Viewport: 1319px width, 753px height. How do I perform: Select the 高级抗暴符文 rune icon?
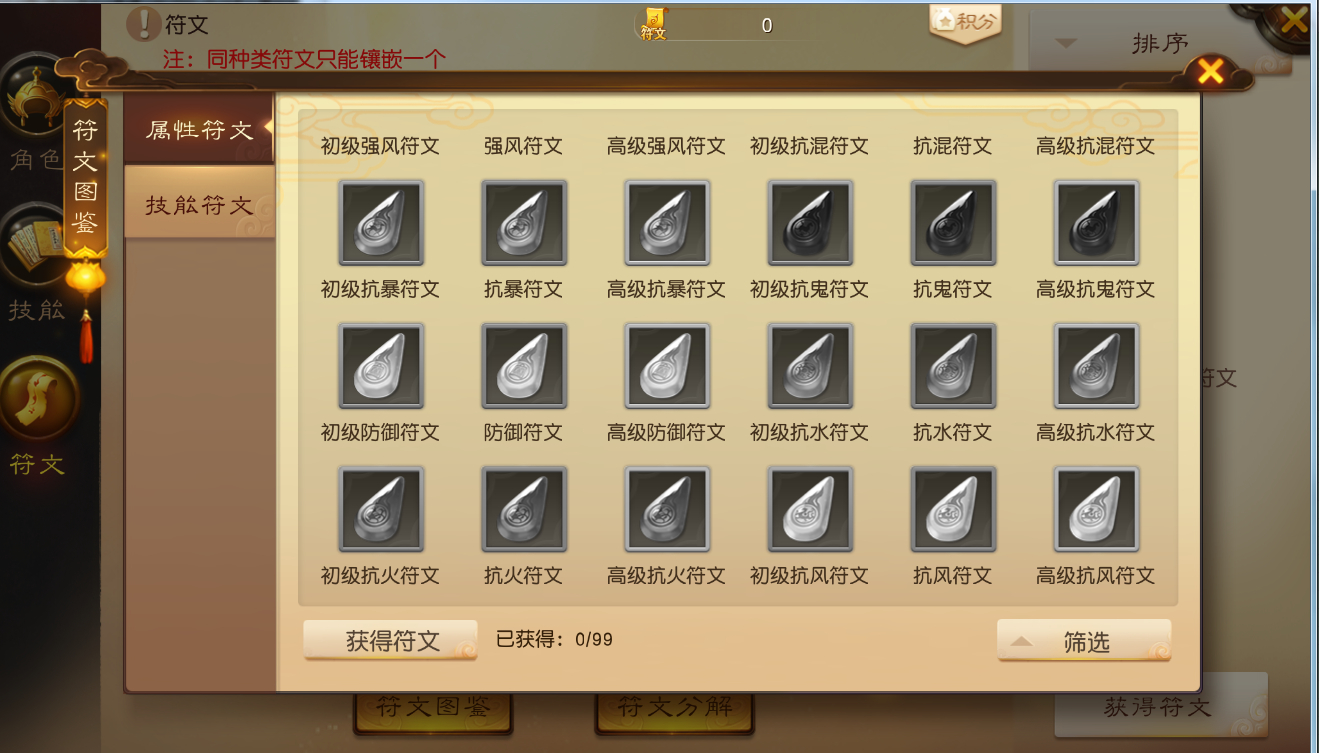coord(667,223)
